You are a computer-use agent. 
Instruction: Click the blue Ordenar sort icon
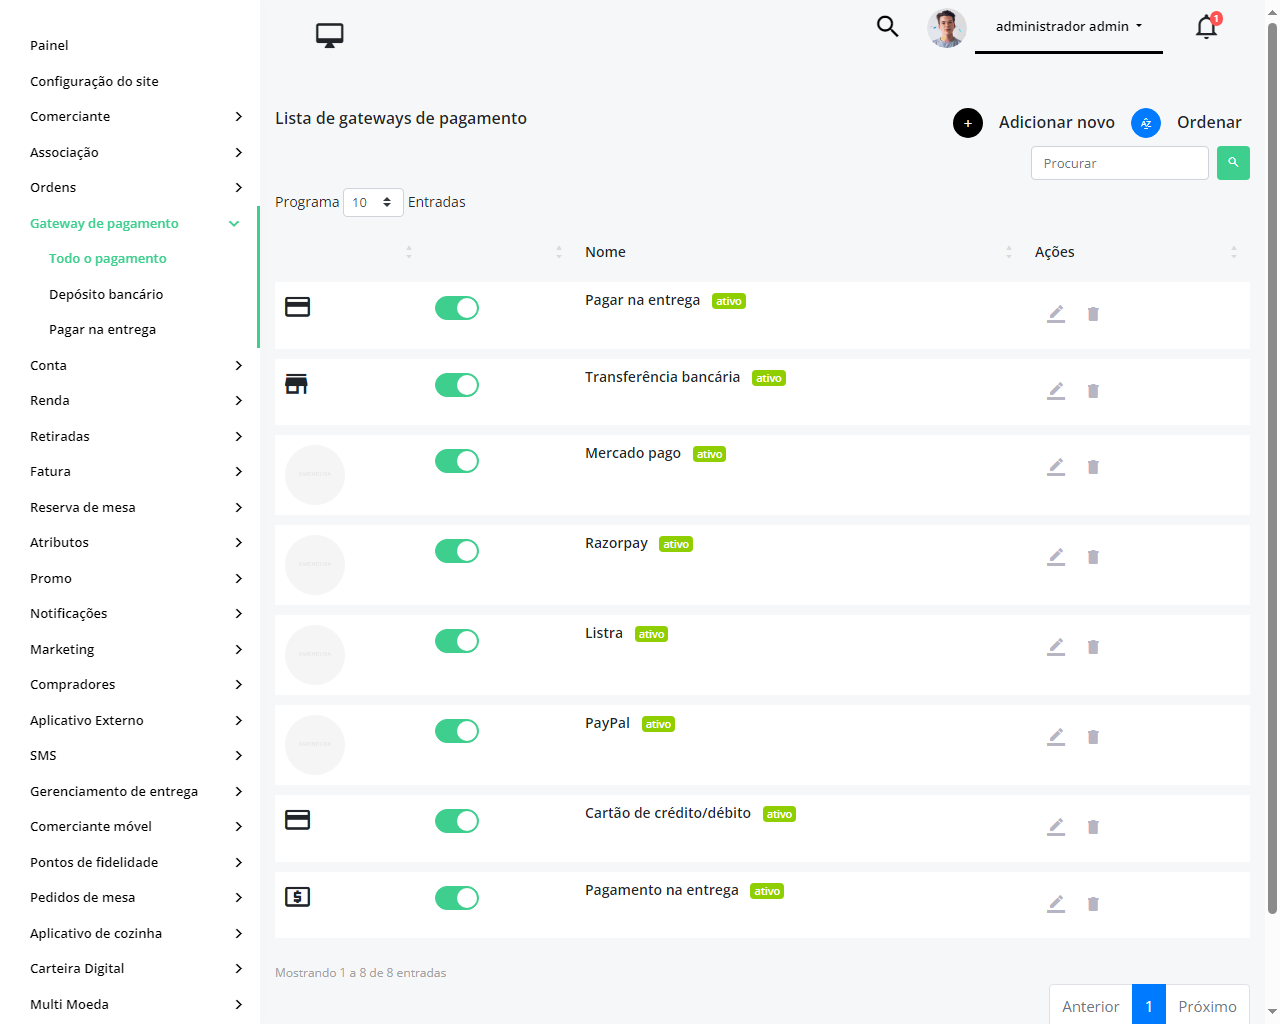click(x=1145, y=123)
